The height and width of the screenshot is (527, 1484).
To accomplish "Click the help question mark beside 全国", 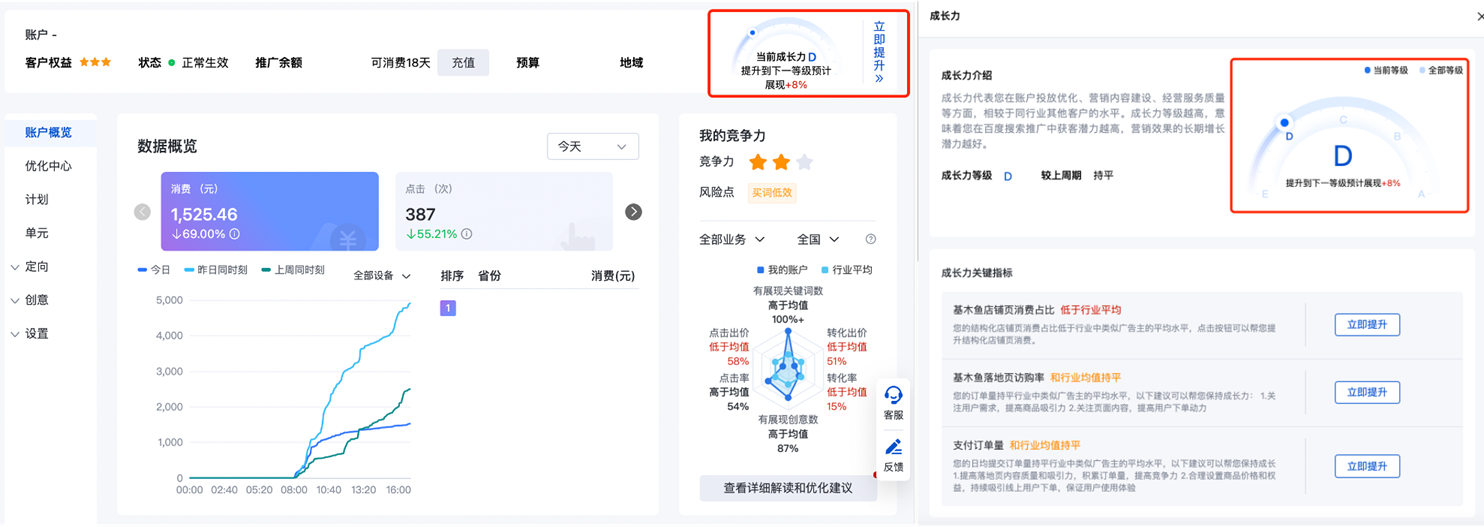I will (x=871, y=240).
